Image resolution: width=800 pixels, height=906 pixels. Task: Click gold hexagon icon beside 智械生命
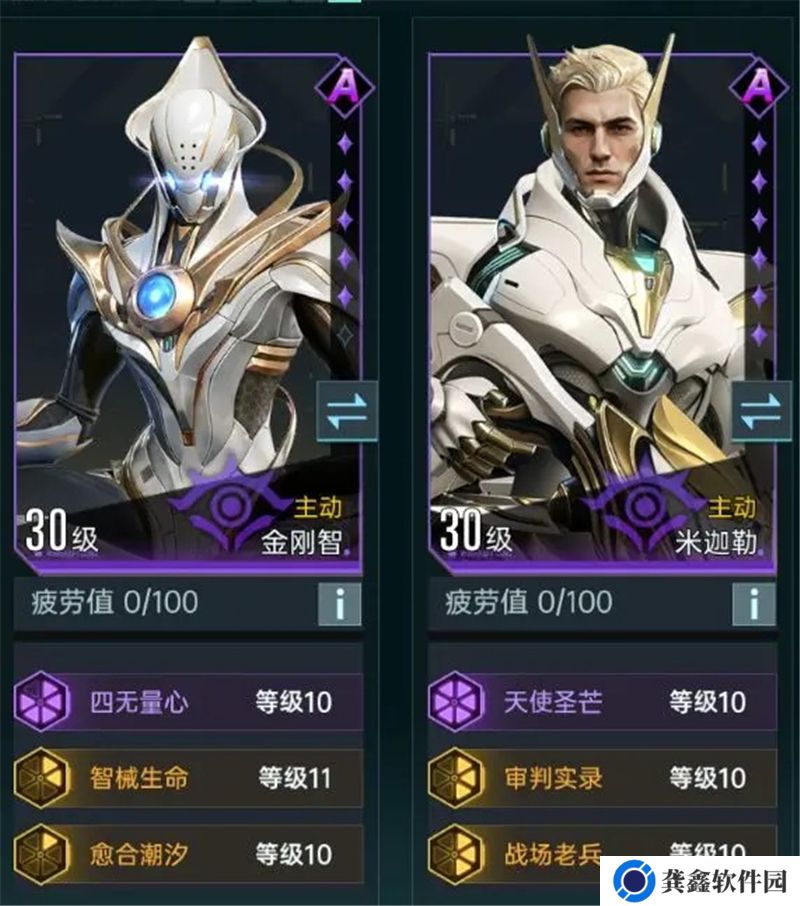point(42,778)
